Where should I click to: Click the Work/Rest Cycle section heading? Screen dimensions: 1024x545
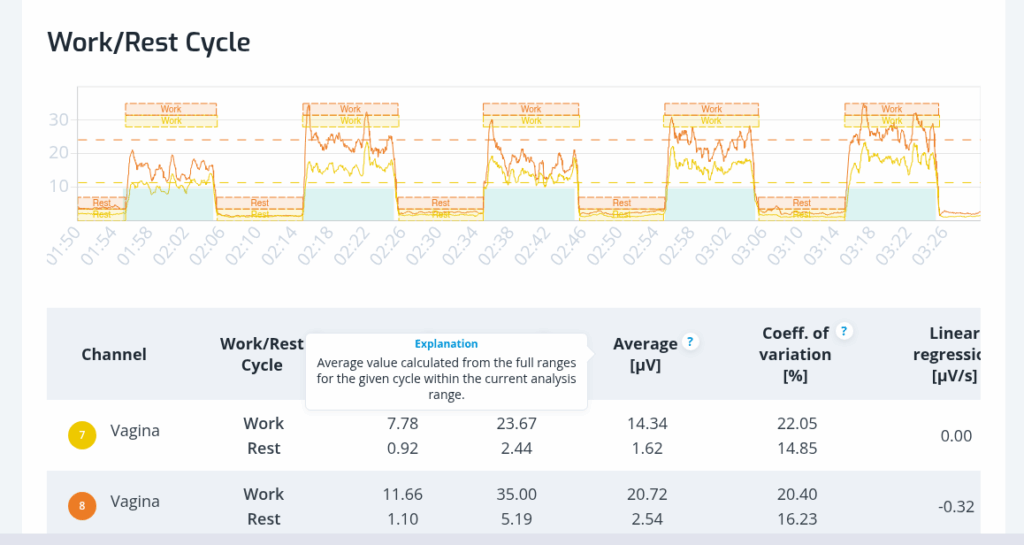click(x=149, y=42)
